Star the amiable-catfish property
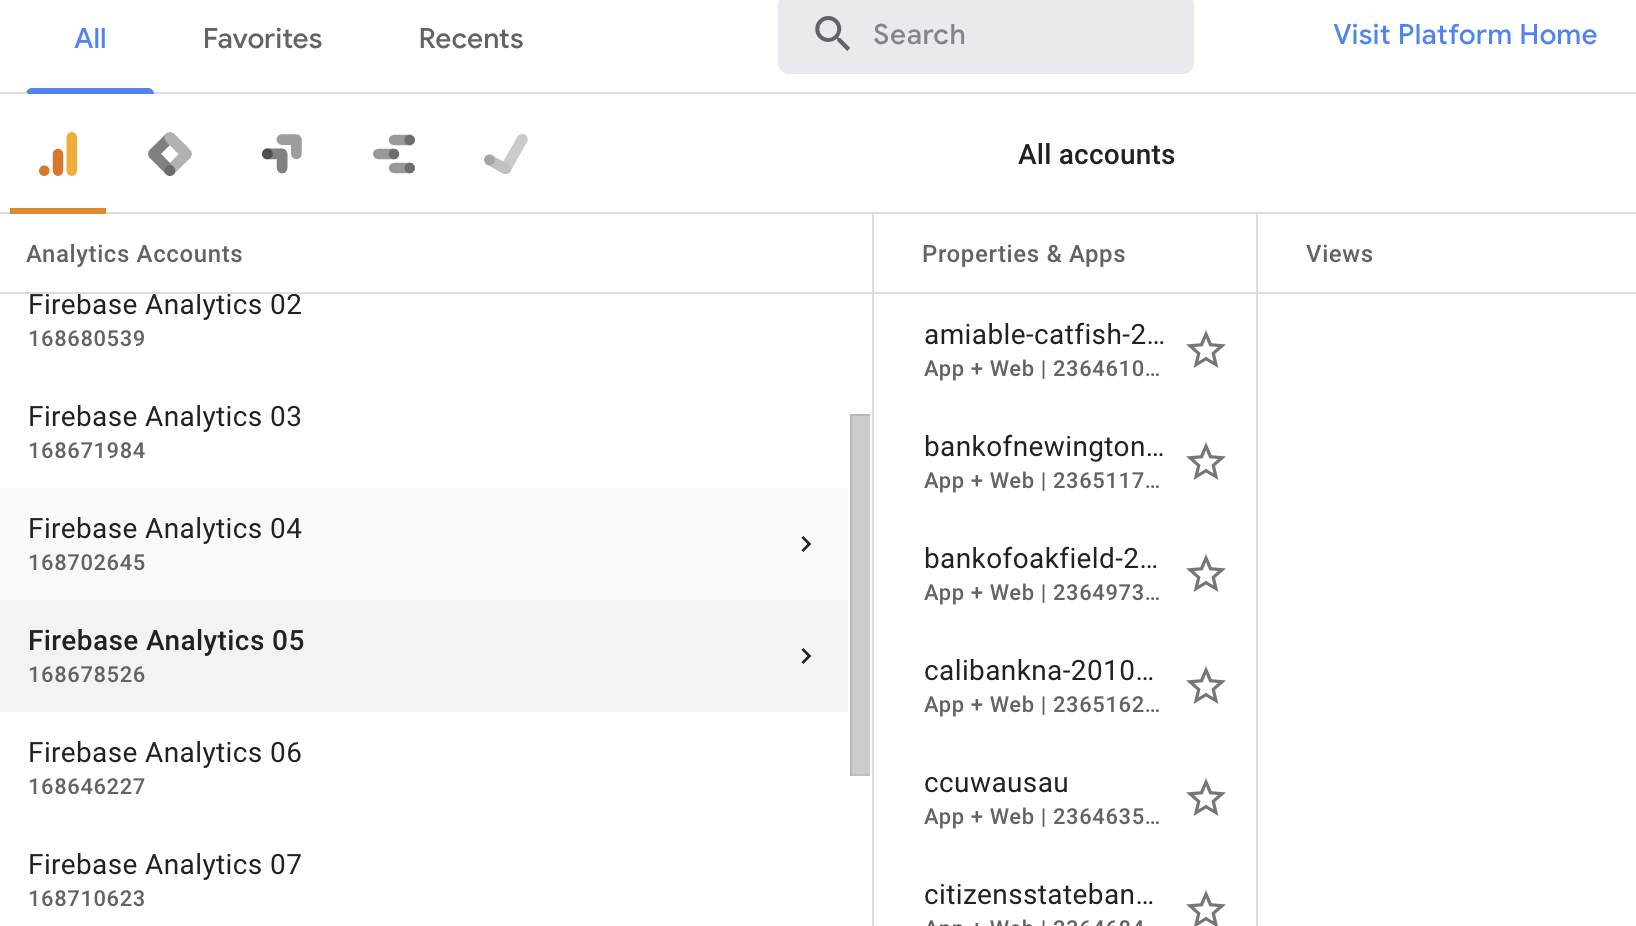The width and height of the screenshot is (1636, 926). point(1206,350)
